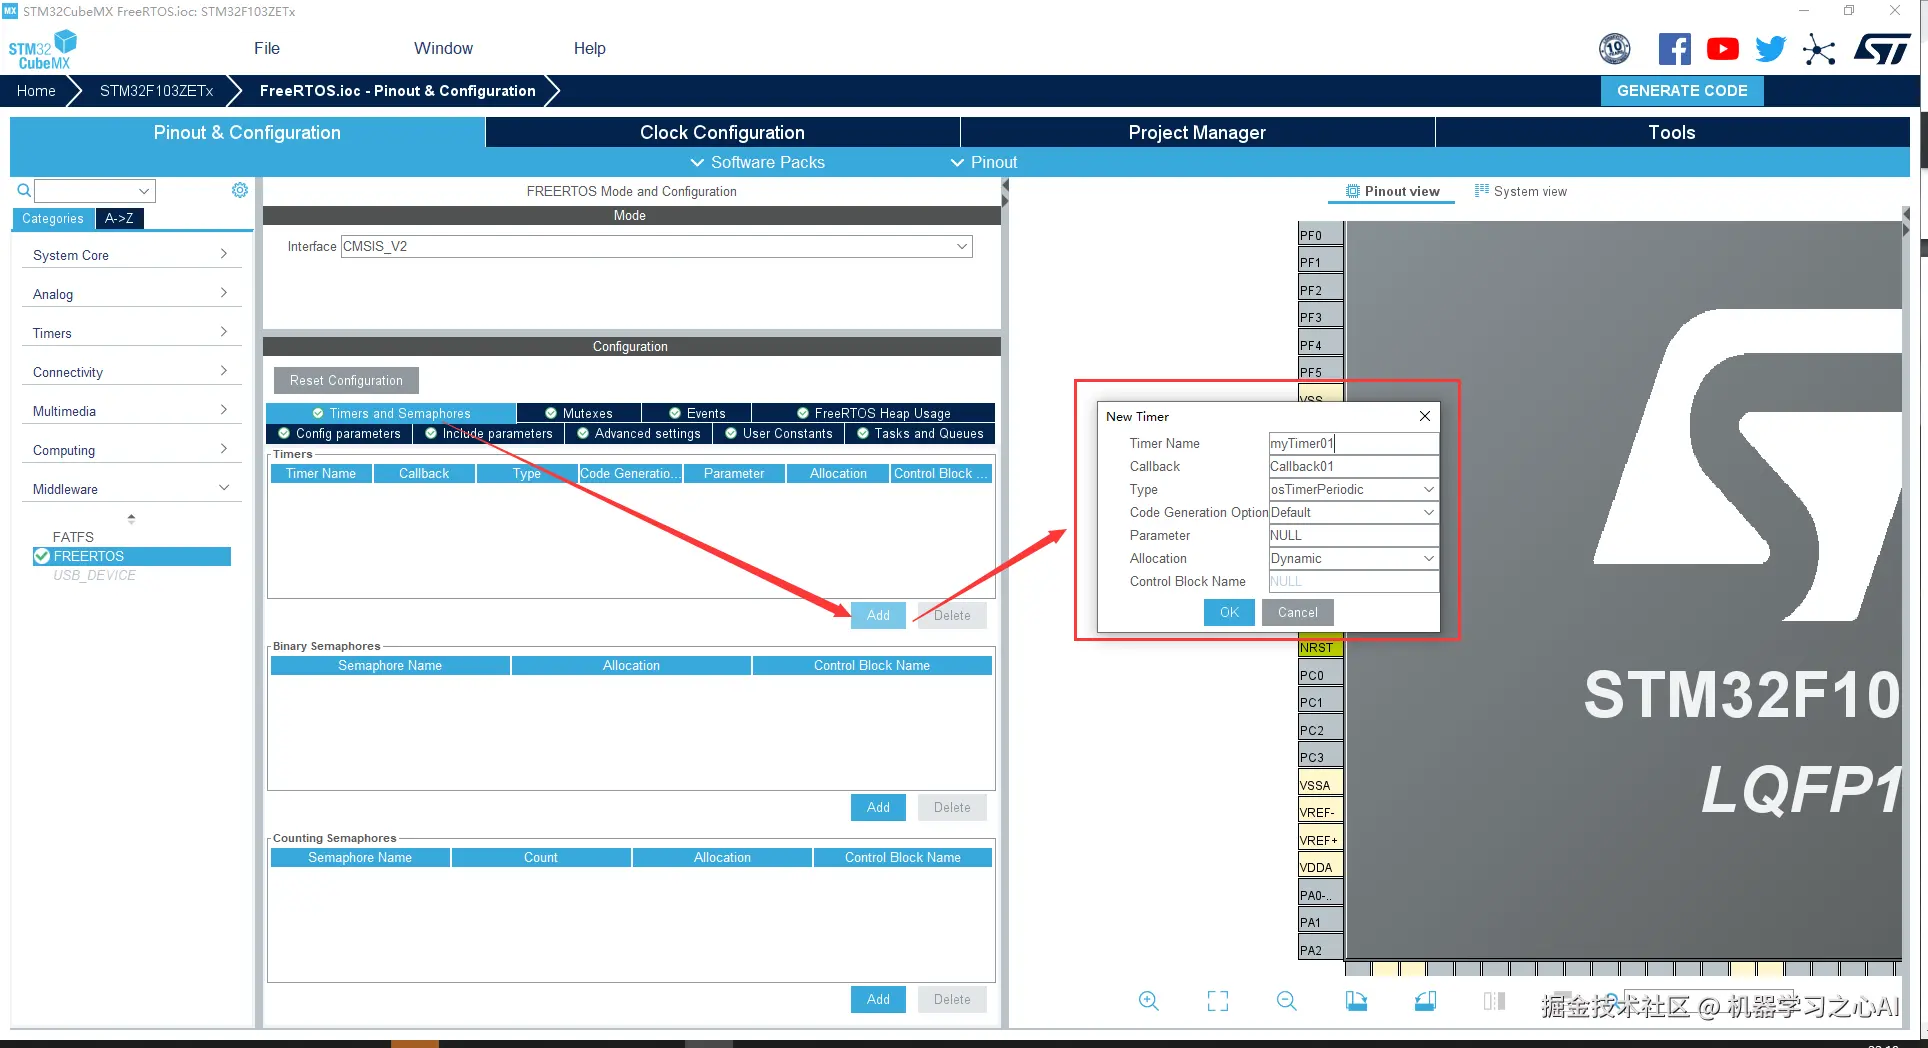Open the Tasks and Queues tab

click(x=920, y=433)
